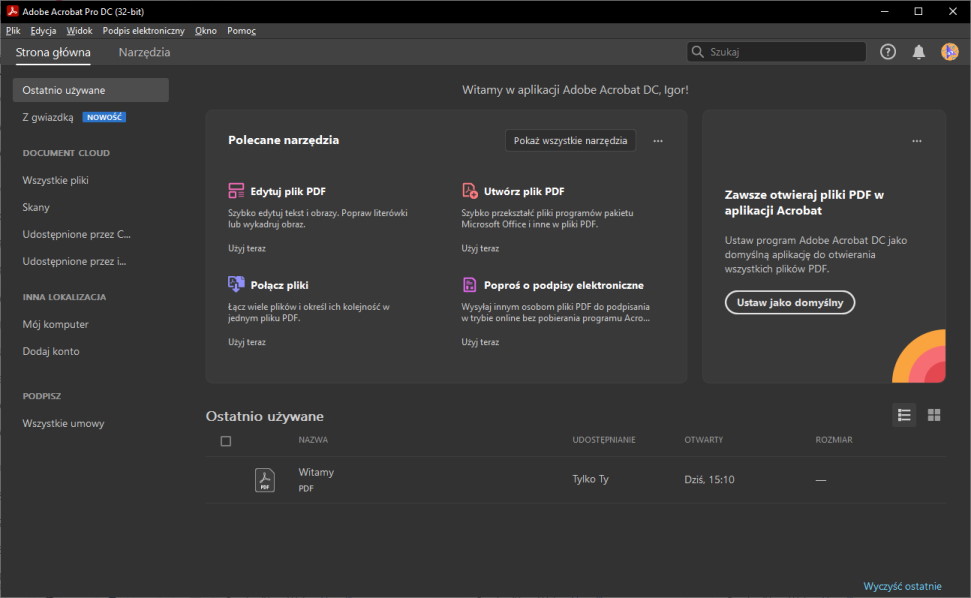Open the Edycja menu

click(x=43, y=30)
